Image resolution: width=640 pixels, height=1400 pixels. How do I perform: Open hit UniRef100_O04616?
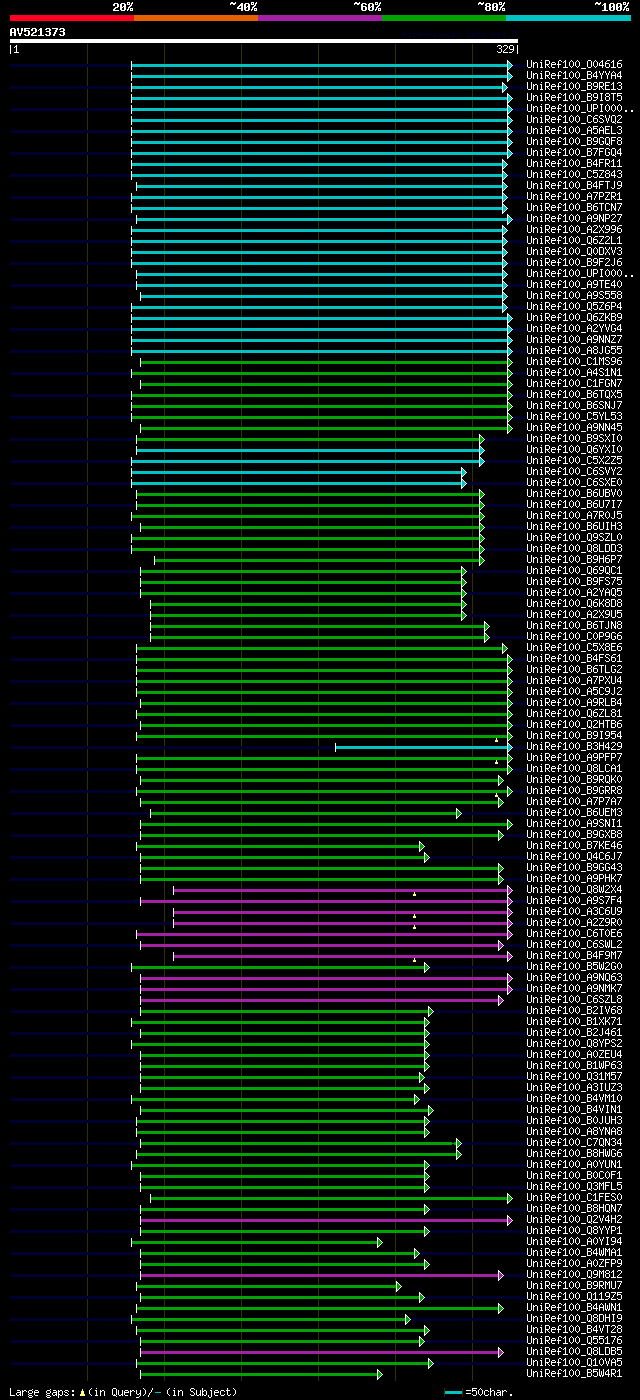point(574,64)
